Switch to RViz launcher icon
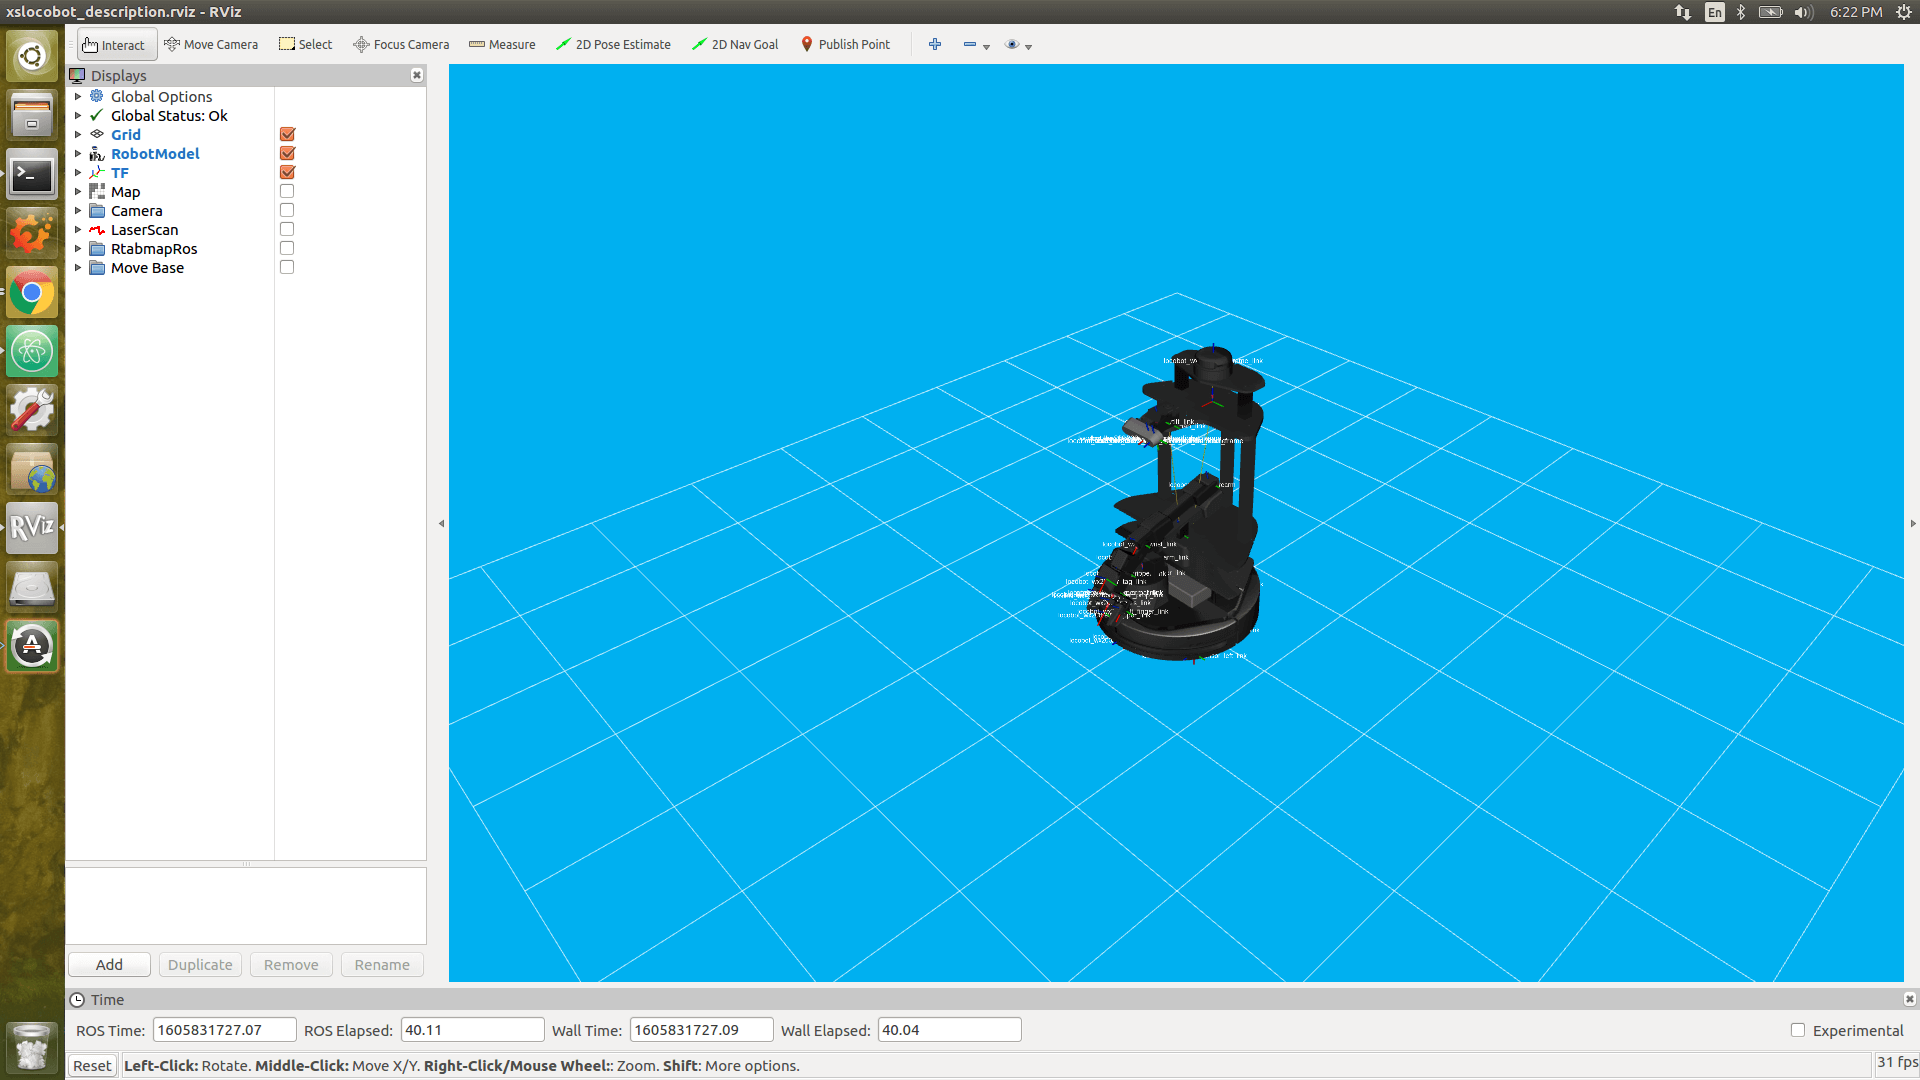 tap(32, 528)
